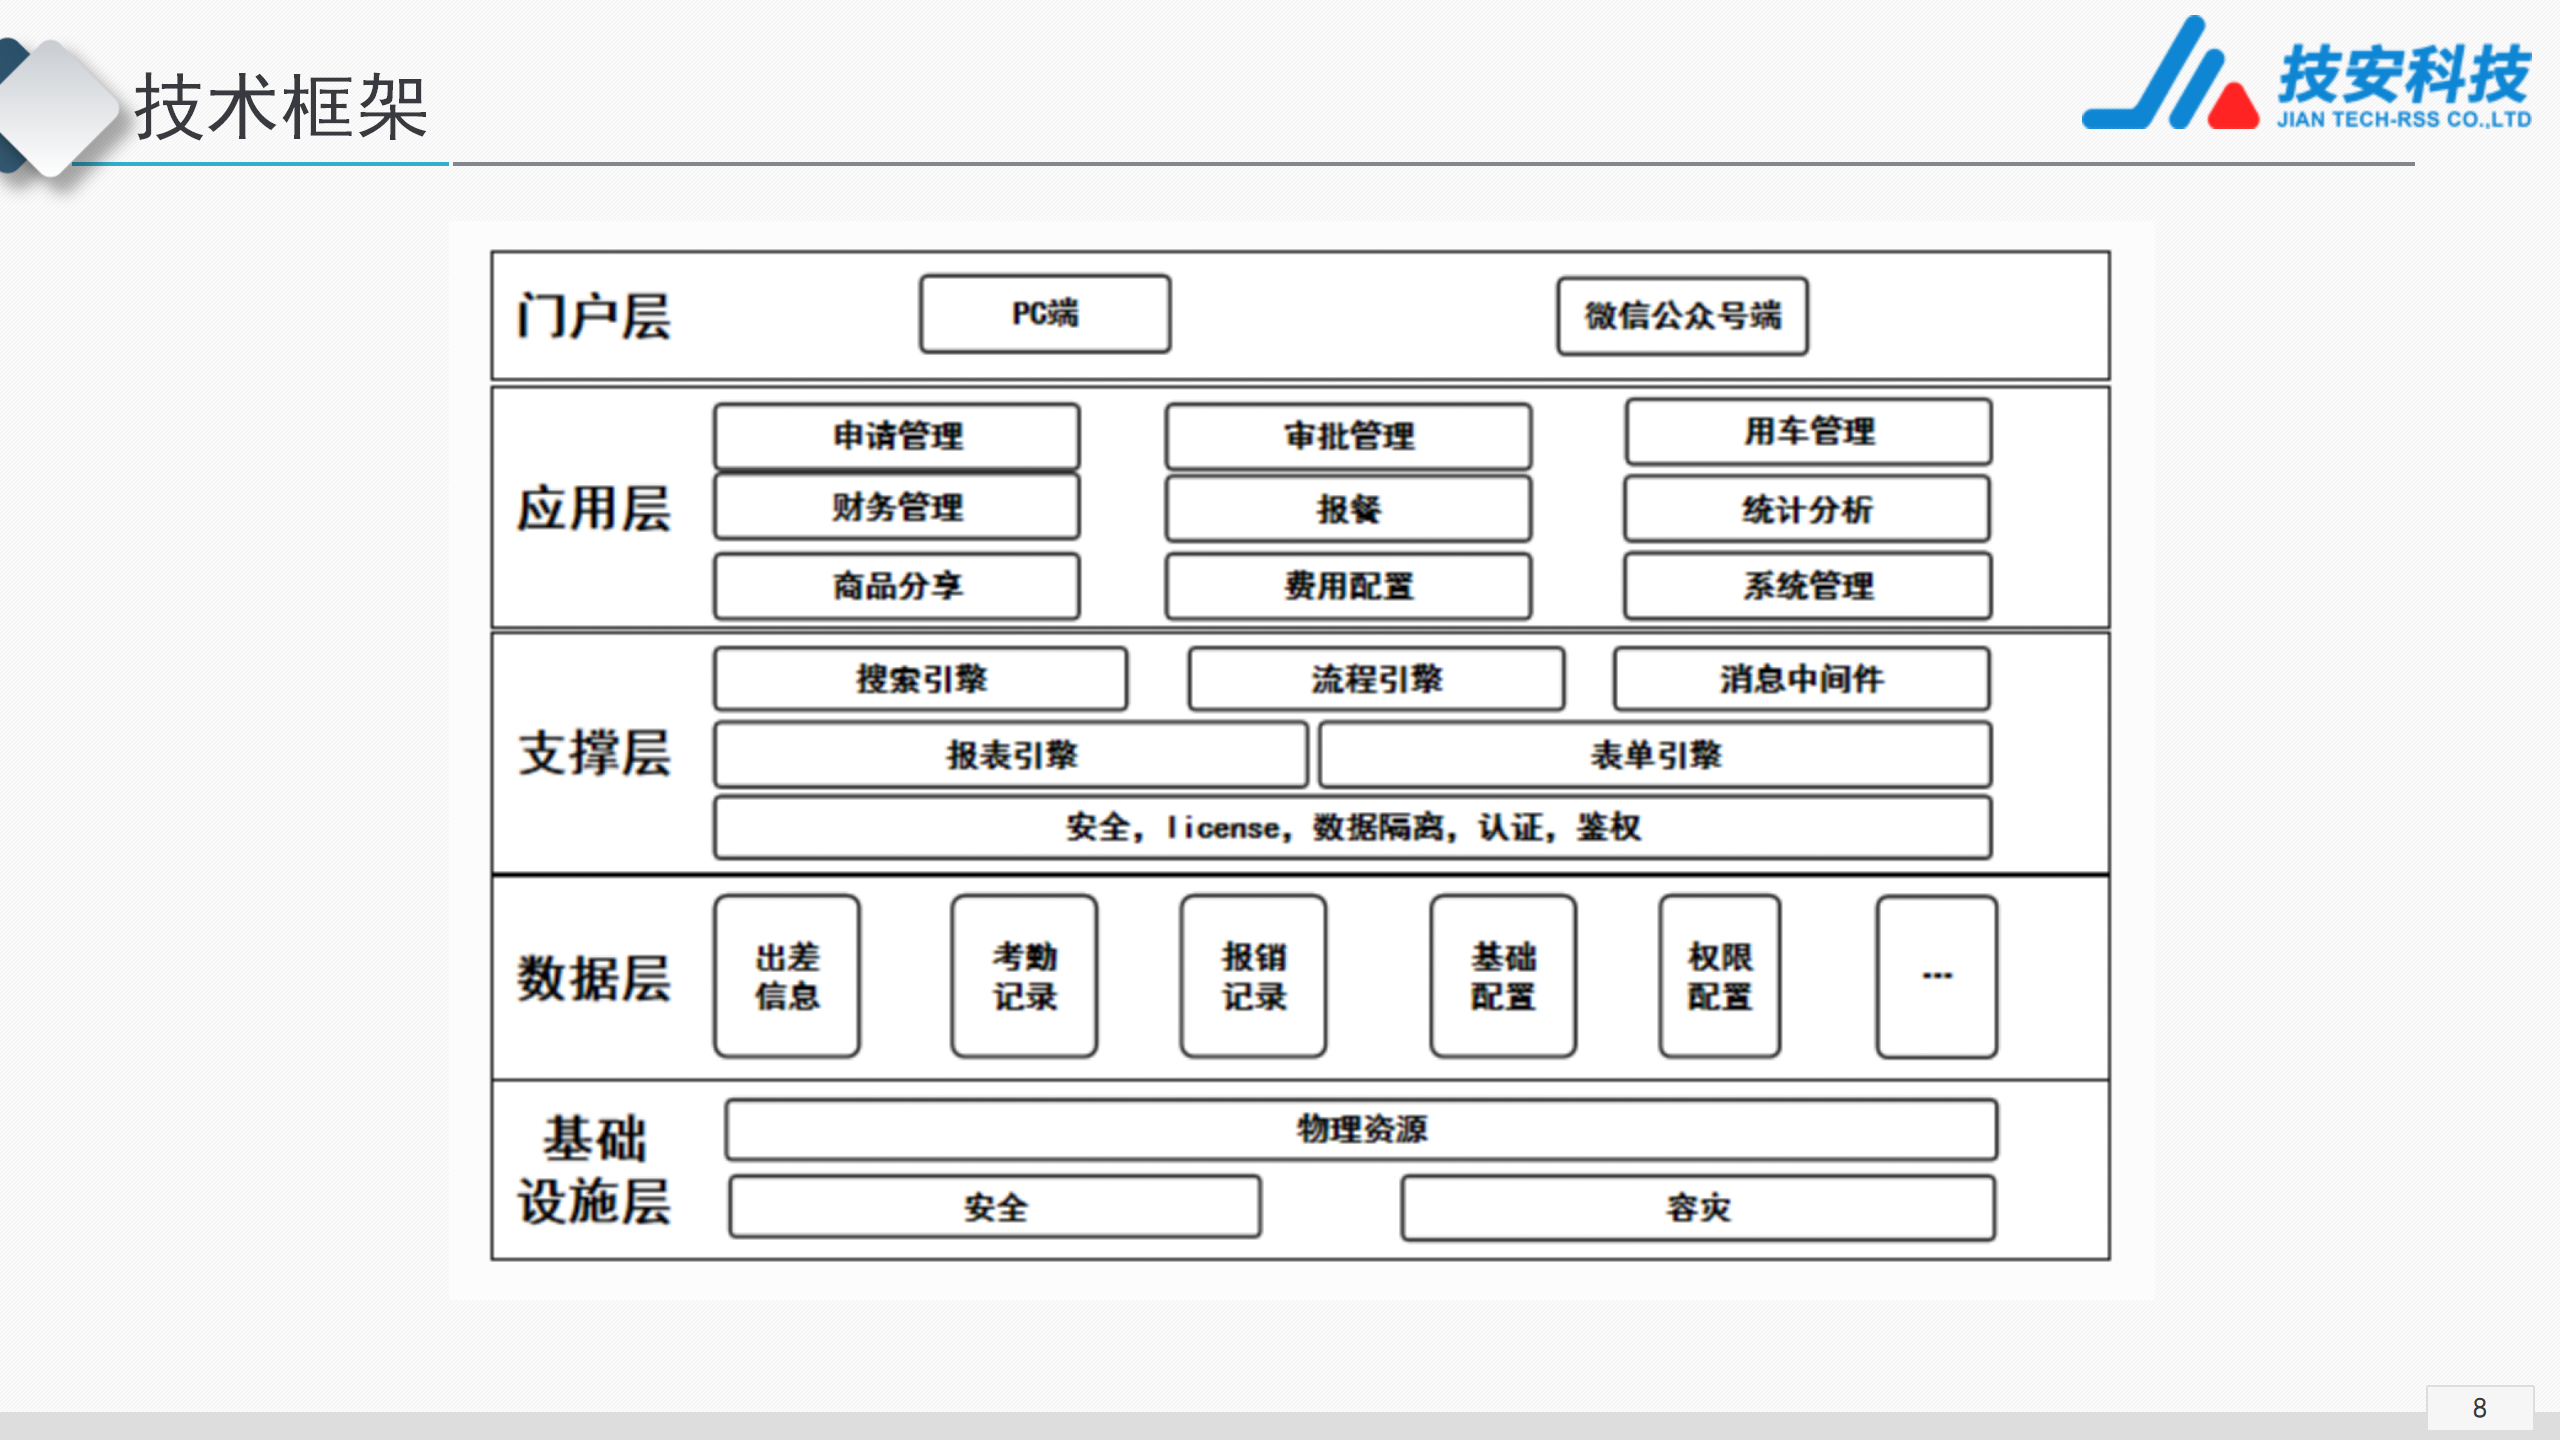Select the 申请管理 module box
This screenshot has width=2560, height=1440.
pyautogui.click(x=897, y=436)
